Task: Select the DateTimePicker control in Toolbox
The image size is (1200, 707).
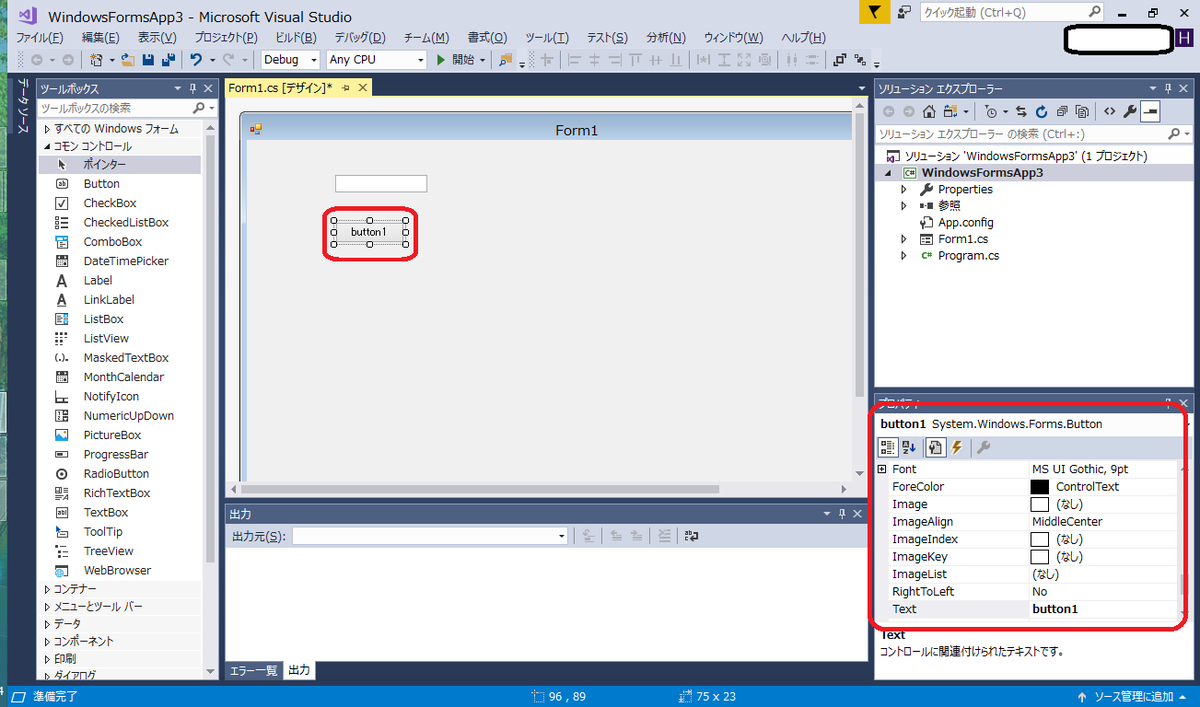Action: click(x=120, y=261)
